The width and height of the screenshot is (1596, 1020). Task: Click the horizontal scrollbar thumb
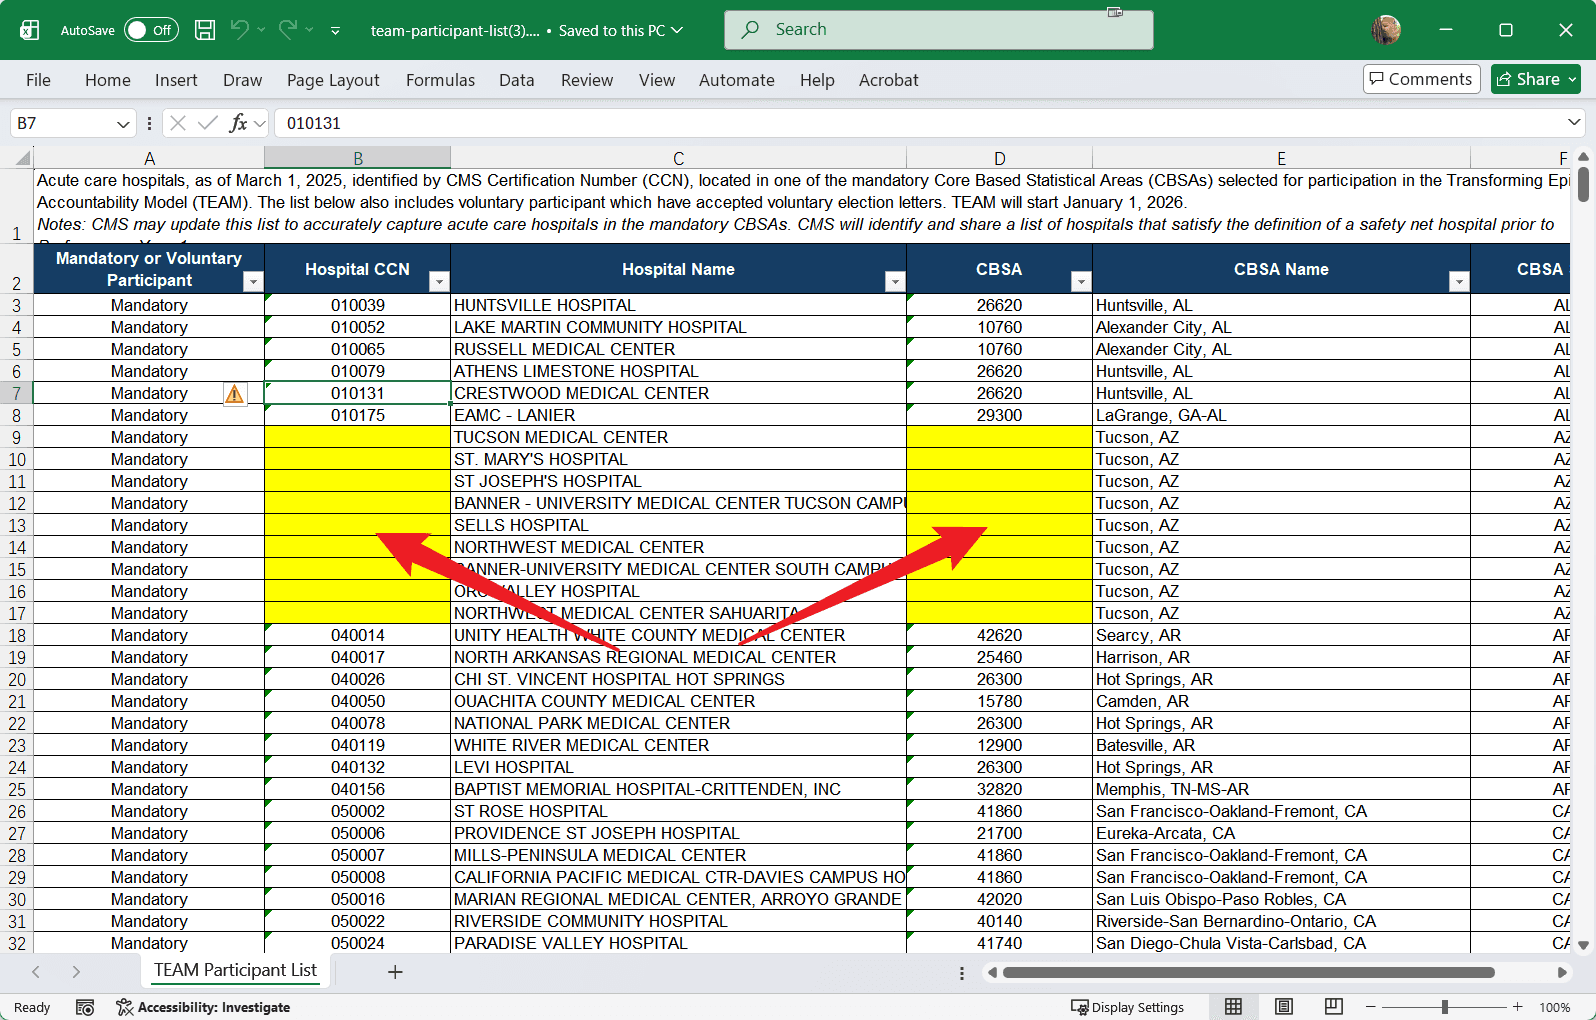coord(1248,972)
